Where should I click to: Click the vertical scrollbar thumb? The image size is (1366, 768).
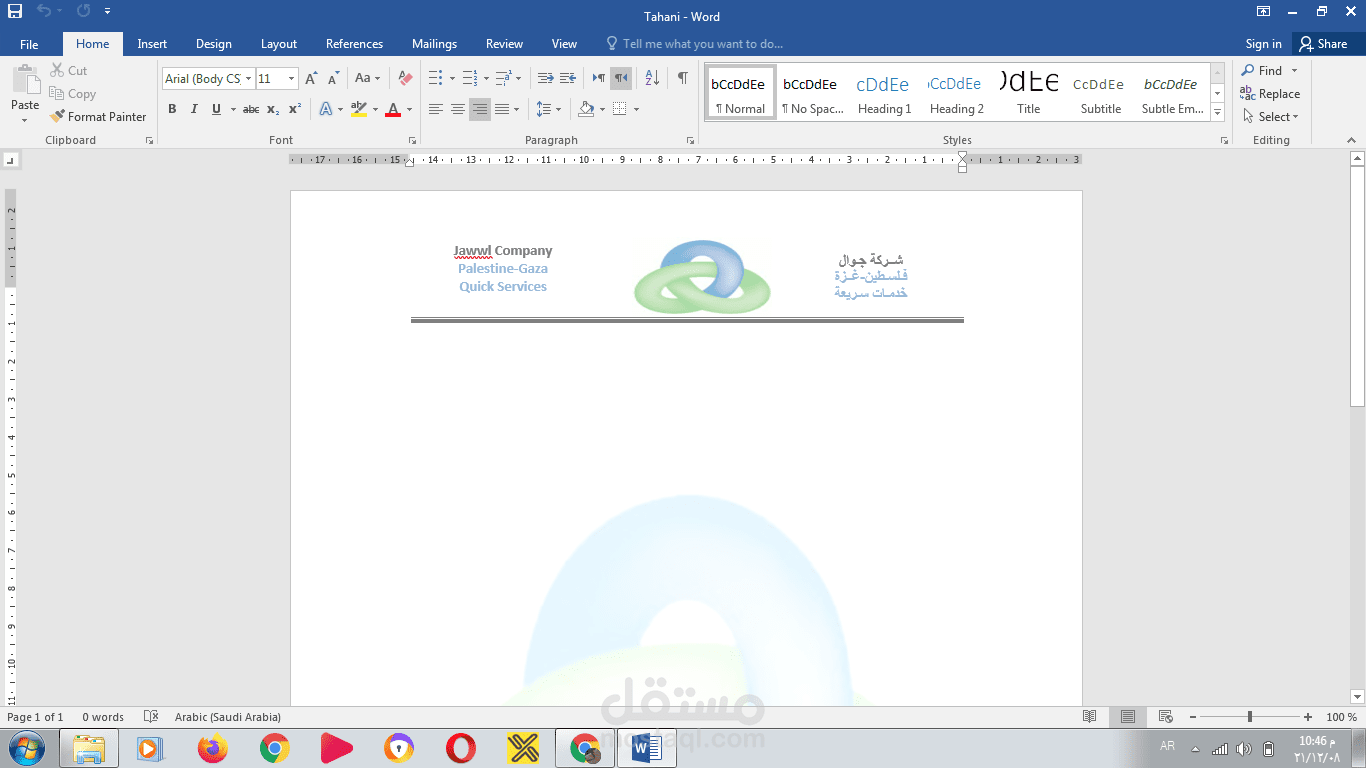(1357, 286)
